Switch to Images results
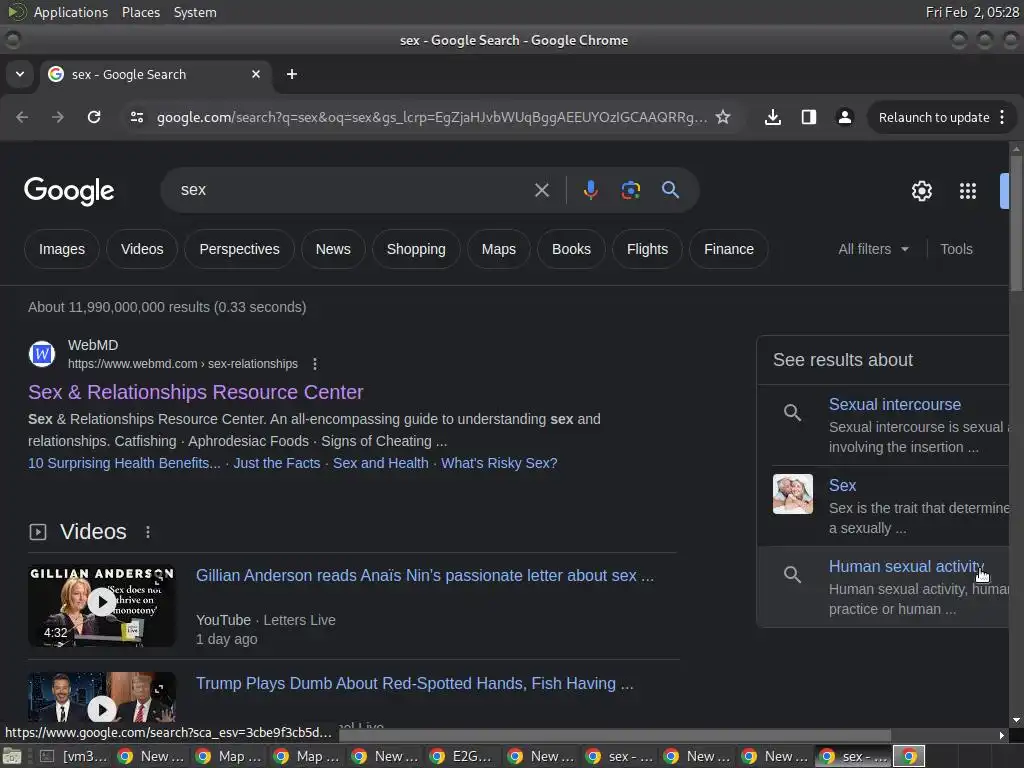This screenshot has width=1024, height=768. pos(62,249)
